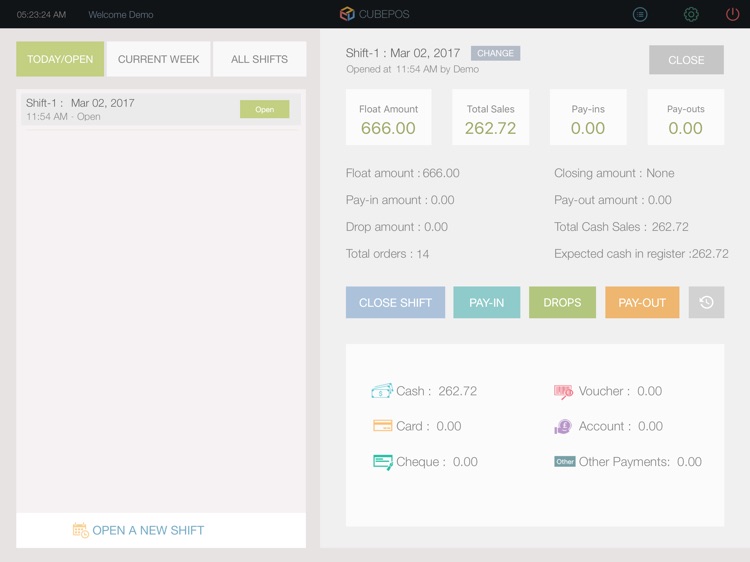Image resolution: width=750 pixels, height=562 pixels.
Task: Click the 05:23:24 AM clock text
Action: pos(41,15)
